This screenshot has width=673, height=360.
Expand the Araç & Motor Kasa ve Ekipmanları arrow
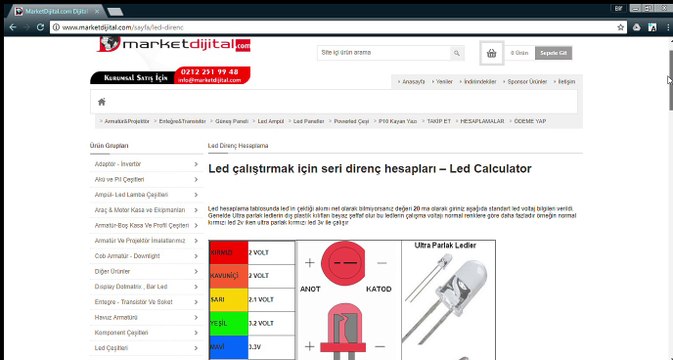(196, 210)
